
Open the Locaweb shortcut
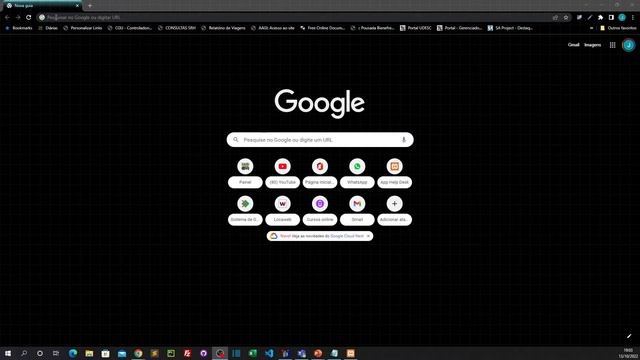[282, 210]
